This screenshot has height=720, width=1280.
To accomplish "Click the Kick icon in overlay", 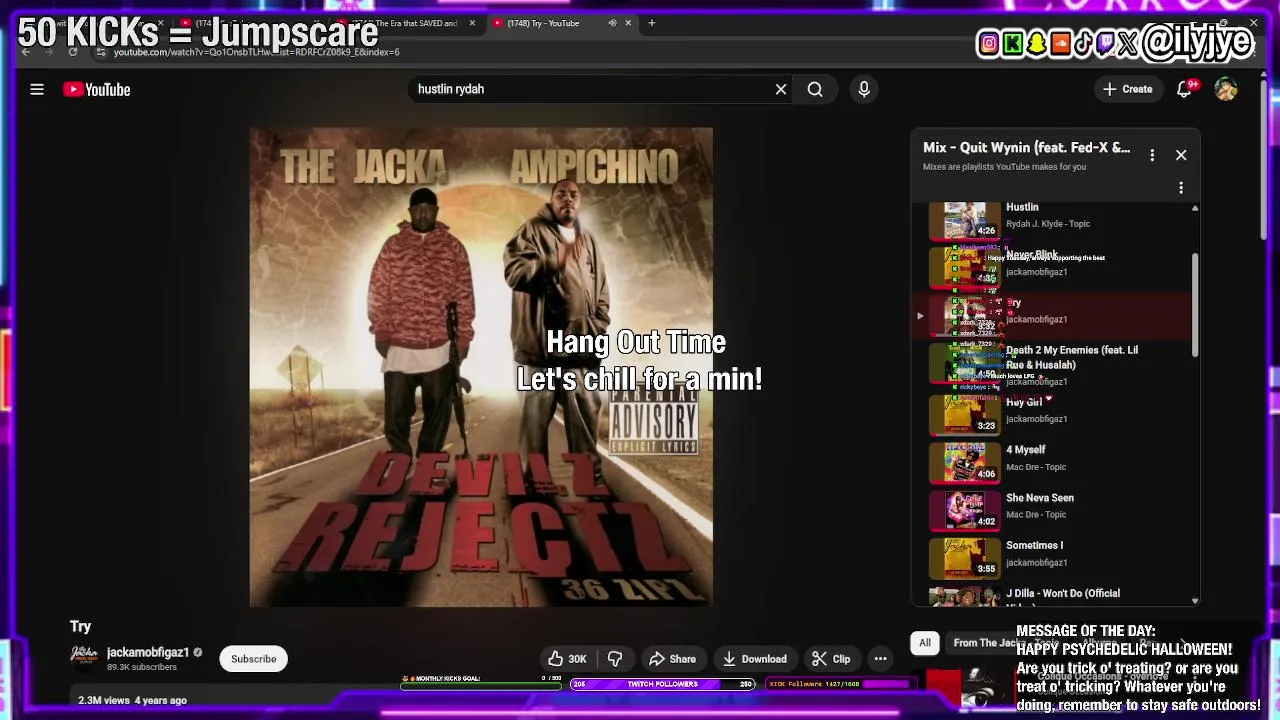I will (1013, 43).
